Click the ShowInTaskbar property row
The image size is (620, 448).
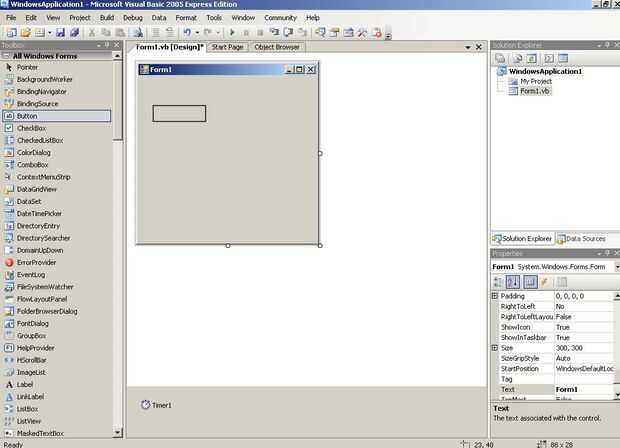(x=554, y=338)
